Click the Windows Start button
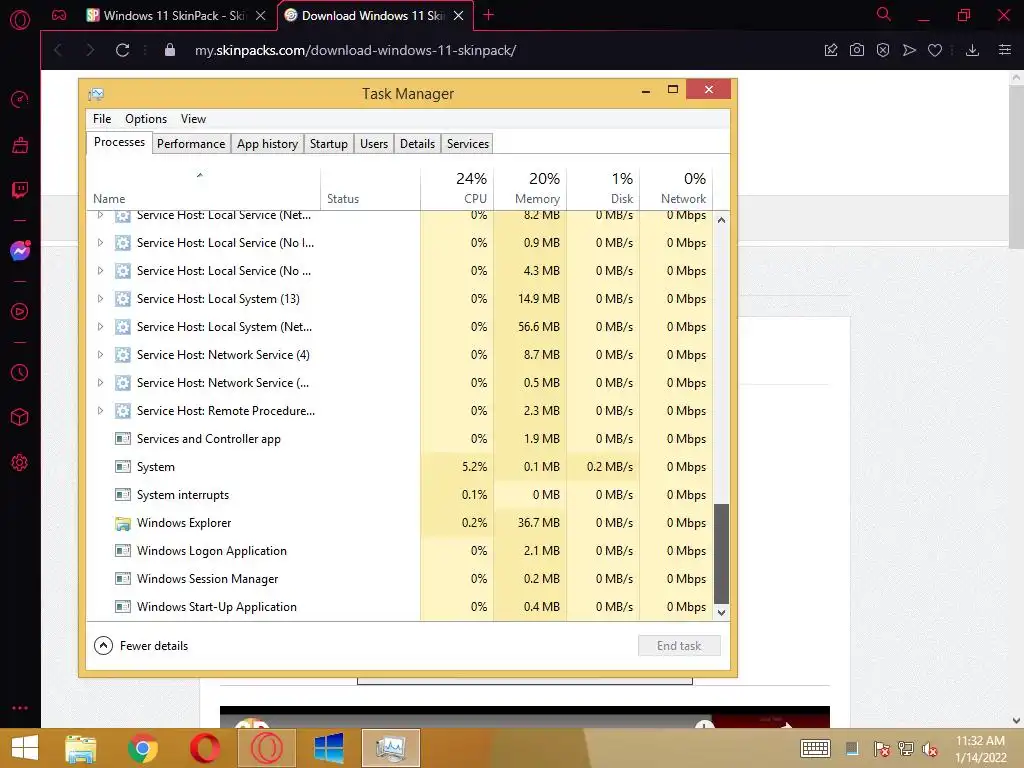1024x768 pixels. tap(25, 748)
